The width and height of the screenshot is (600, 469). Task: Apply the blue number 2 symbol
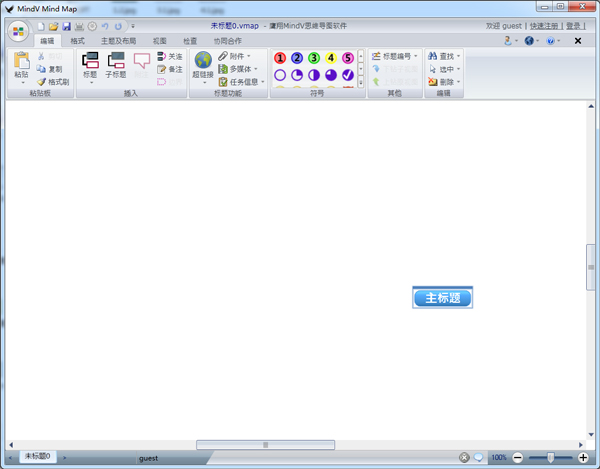[297, 58]
